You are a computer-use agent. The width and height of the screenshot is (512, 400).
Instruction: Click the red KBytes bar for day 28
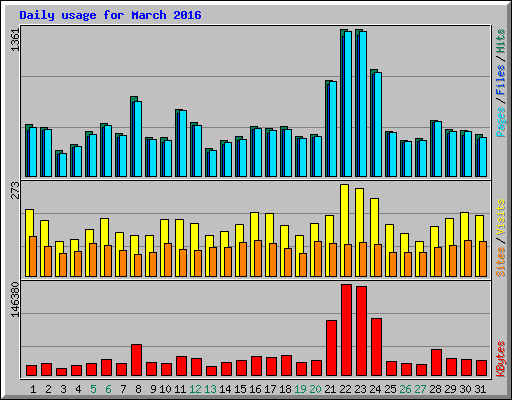[436, 363]
